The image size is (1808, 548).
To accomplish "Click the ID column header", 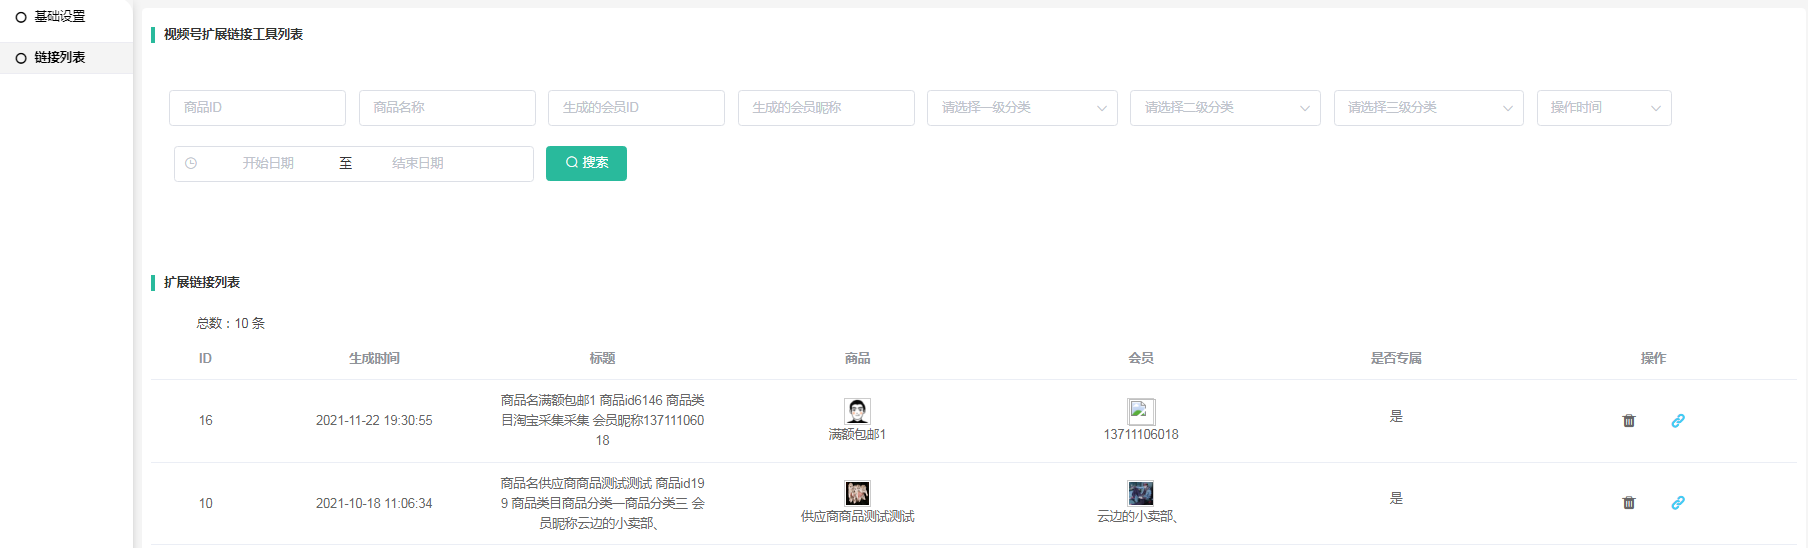I will (x=205, y=358).
